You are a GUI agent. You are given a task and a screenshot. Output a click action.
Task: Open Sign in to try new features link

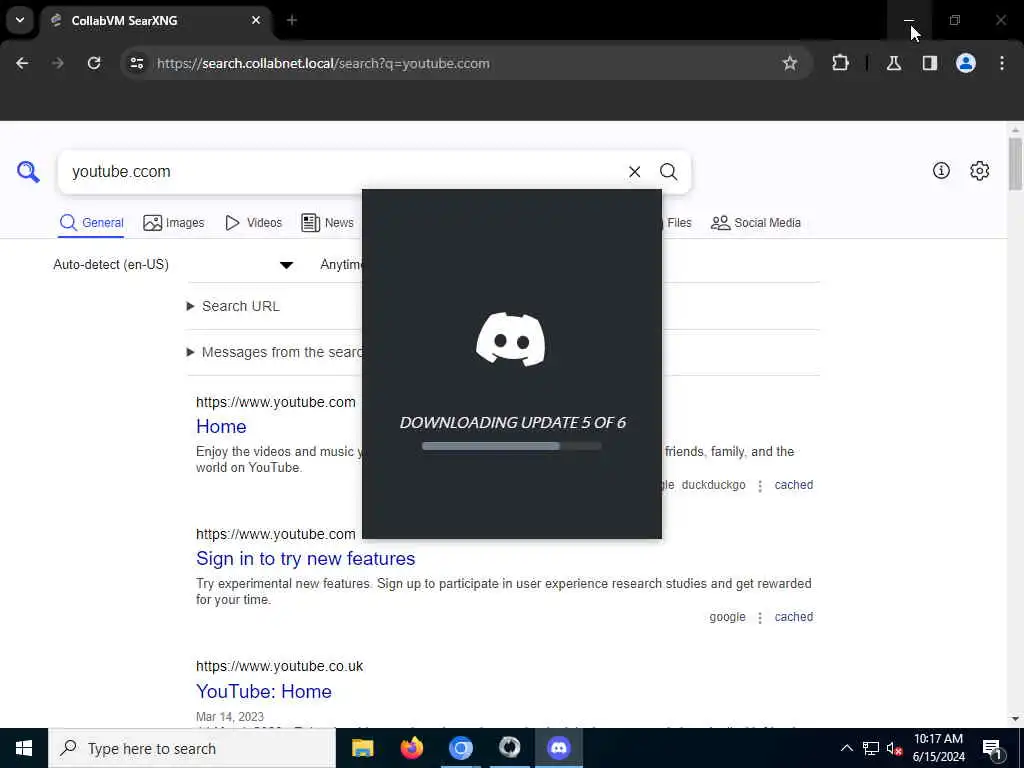(306, 558)
